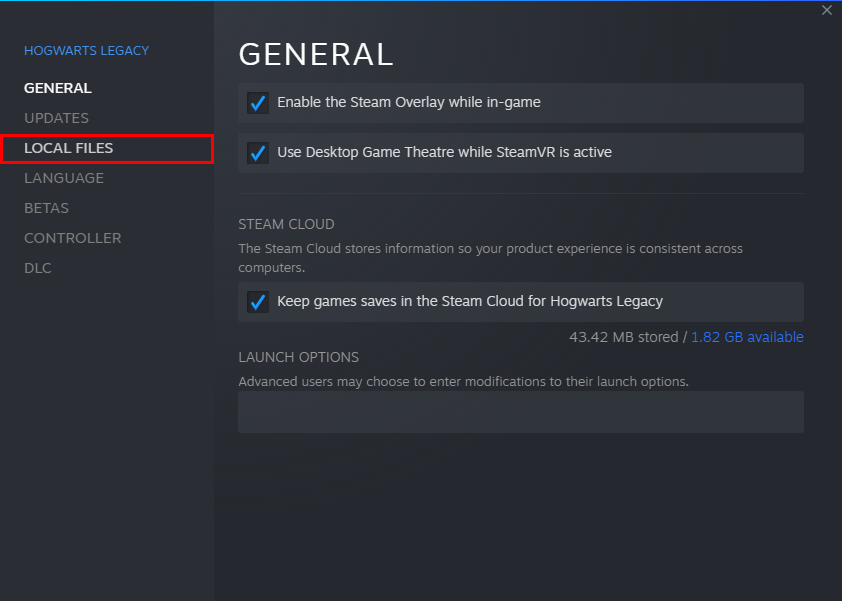Click the large GENERAL page heading
The height and width of the screenshot is (601, 842).
(316, 54)
